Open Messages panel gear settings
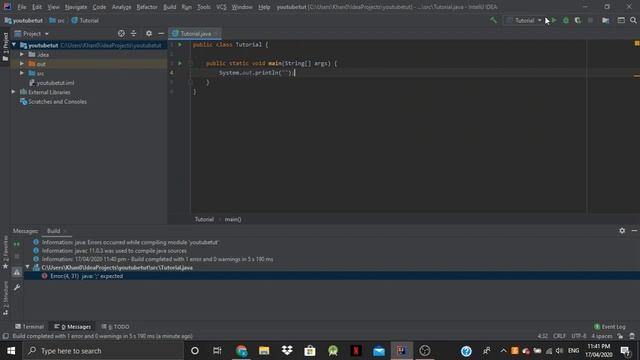 (x=622, y=231)
